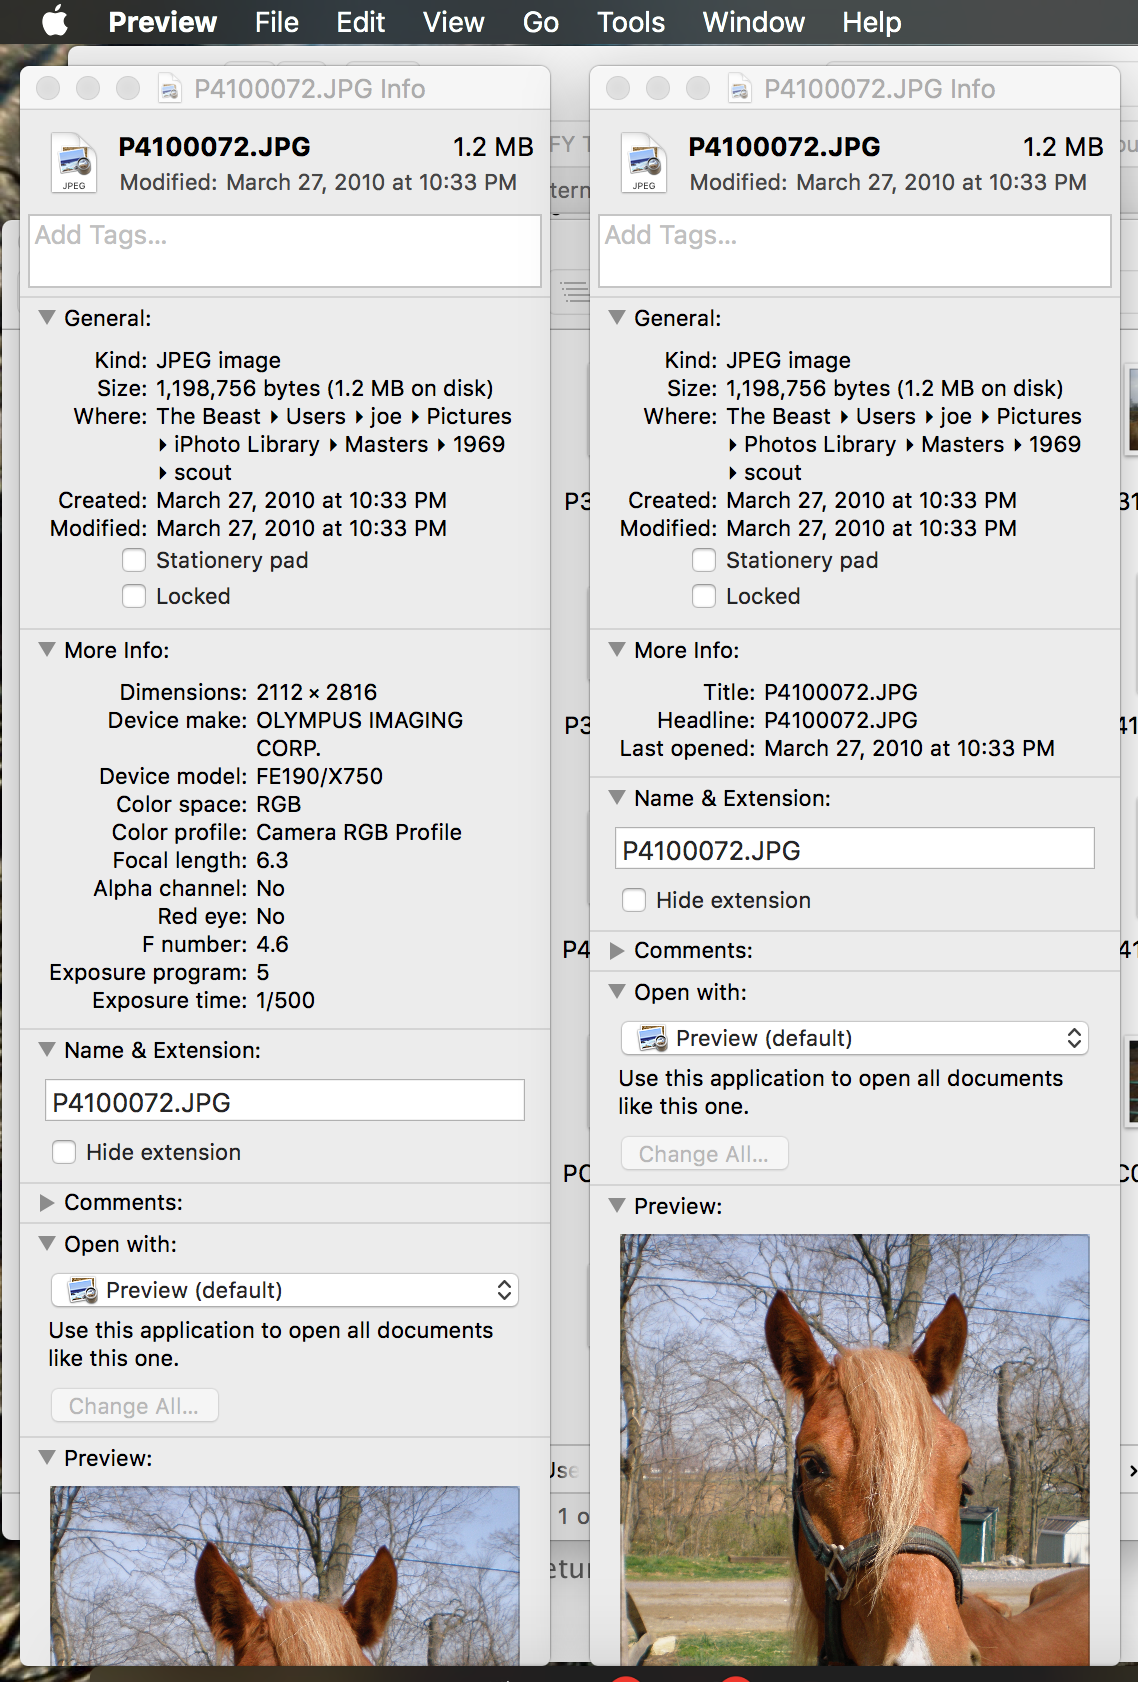Click Last opened date in right window
This screenshot has height=1682, width=1138.
click(909, 748)
